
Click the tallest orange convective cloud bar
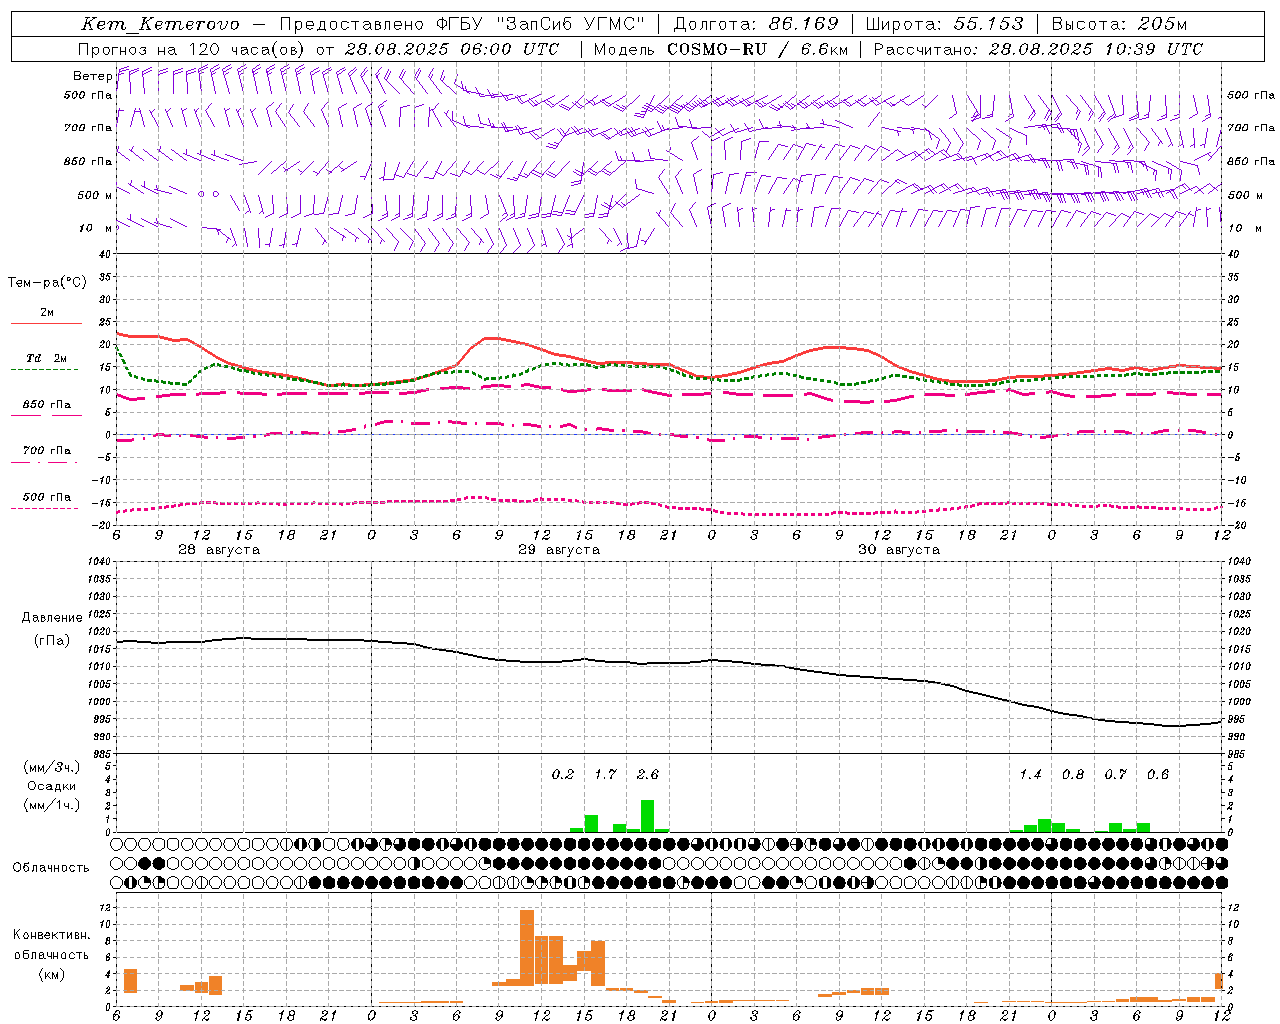coord(527,946)
